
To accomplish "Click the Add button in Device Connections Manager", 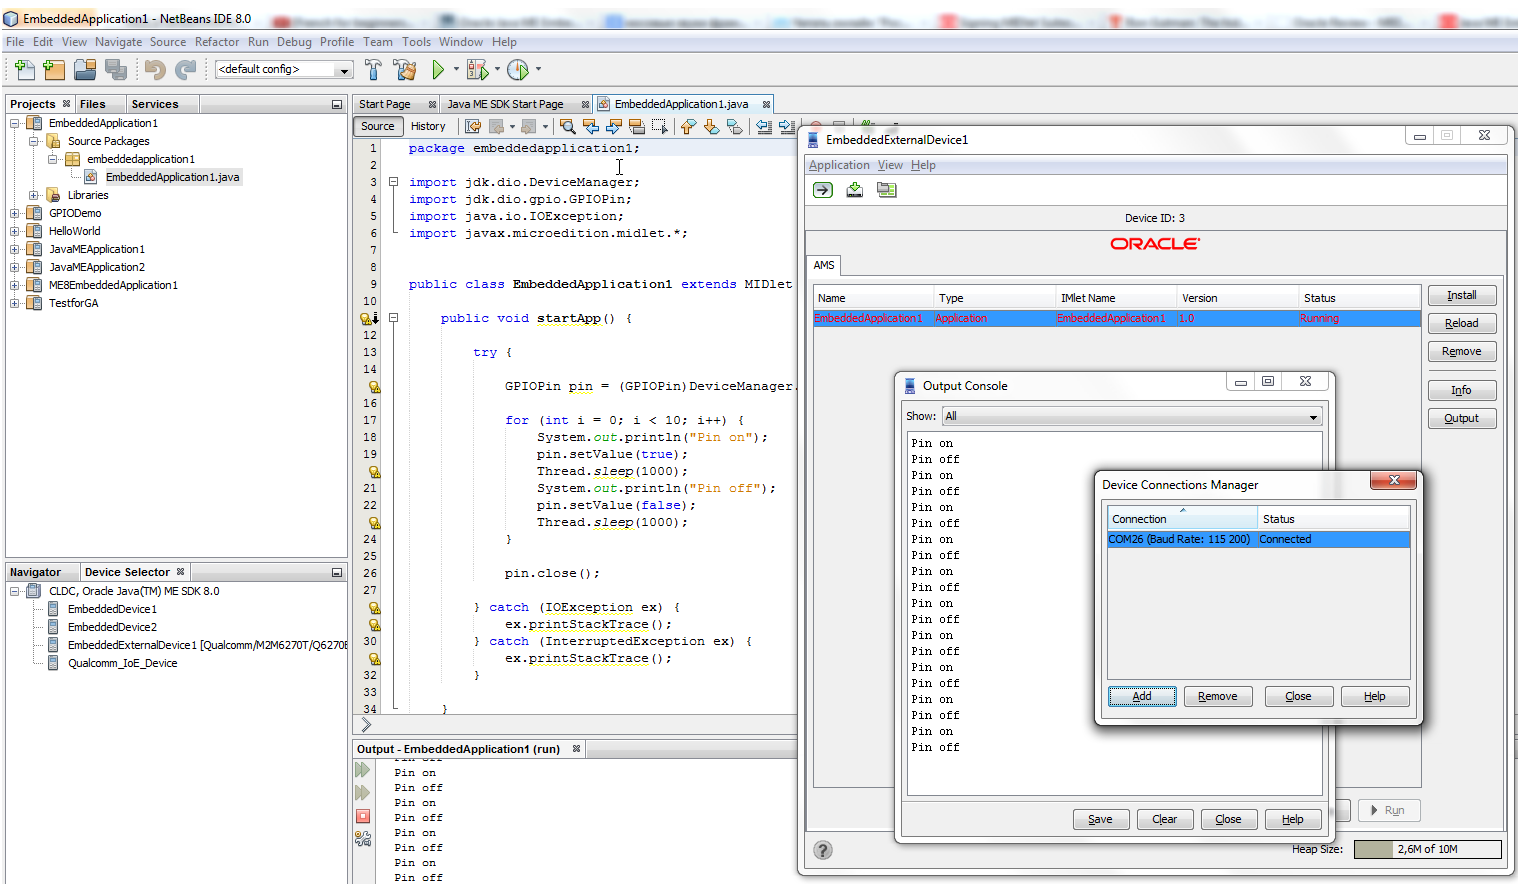I will (1141, 697).
